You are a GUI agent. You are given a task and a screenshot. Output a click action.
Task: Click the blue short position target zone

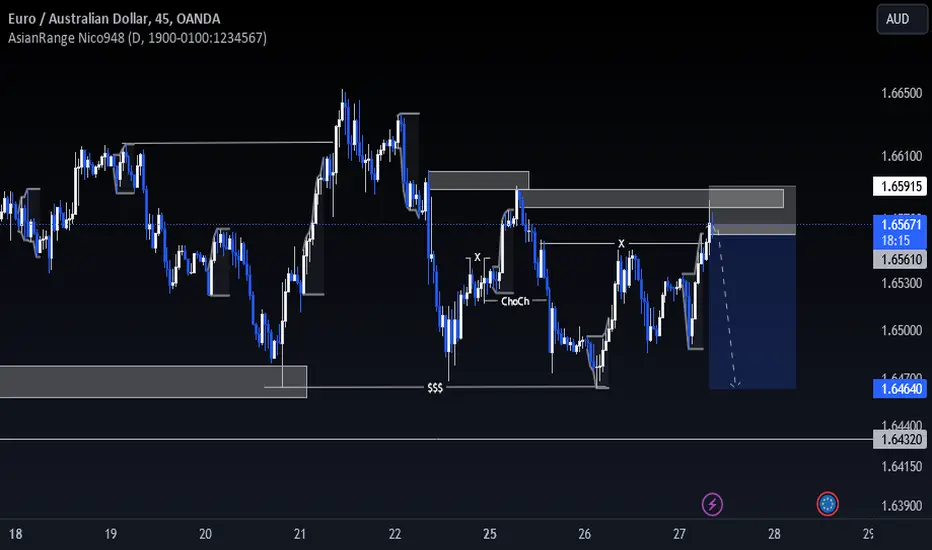[x=752, y=312]
